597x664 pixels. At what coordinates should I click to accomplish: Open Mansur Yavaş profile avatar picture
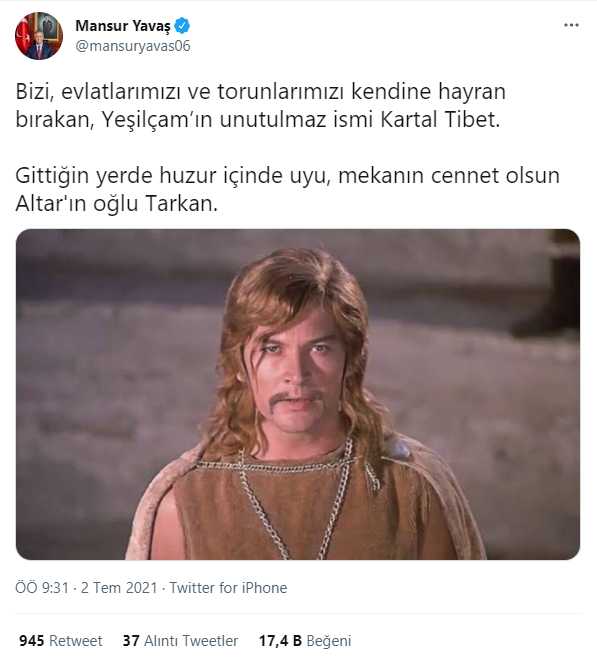click(x=39, y=36)
